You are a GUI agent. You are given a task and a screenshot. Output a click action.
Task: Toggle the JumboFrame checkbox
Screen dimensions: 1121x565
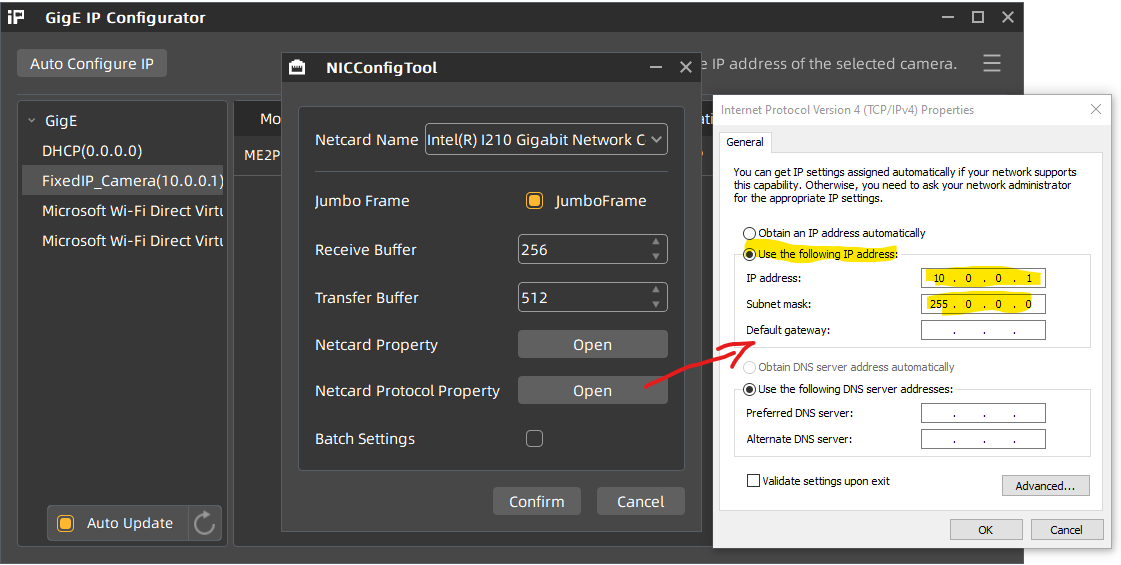click(x=535, y=201)
